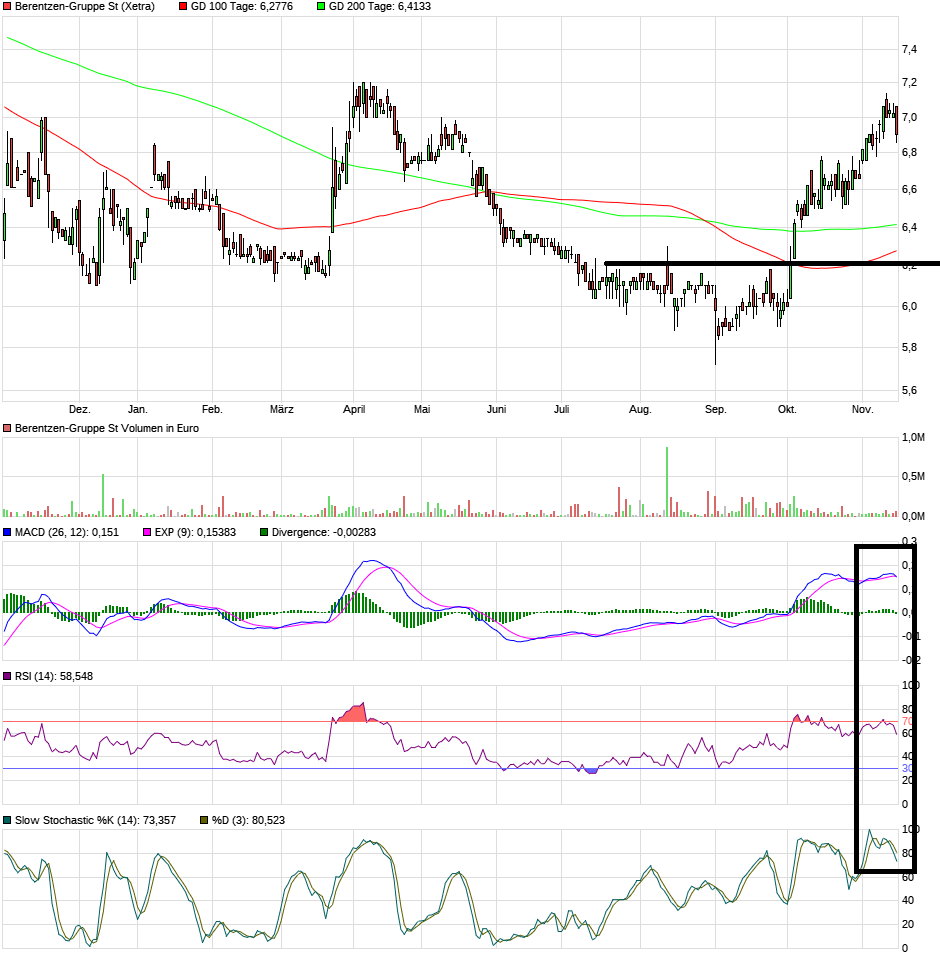Screen dimensions: 940x958
Task: Click the 'RSI (14): 58,548' label
Action: [54, 676]
